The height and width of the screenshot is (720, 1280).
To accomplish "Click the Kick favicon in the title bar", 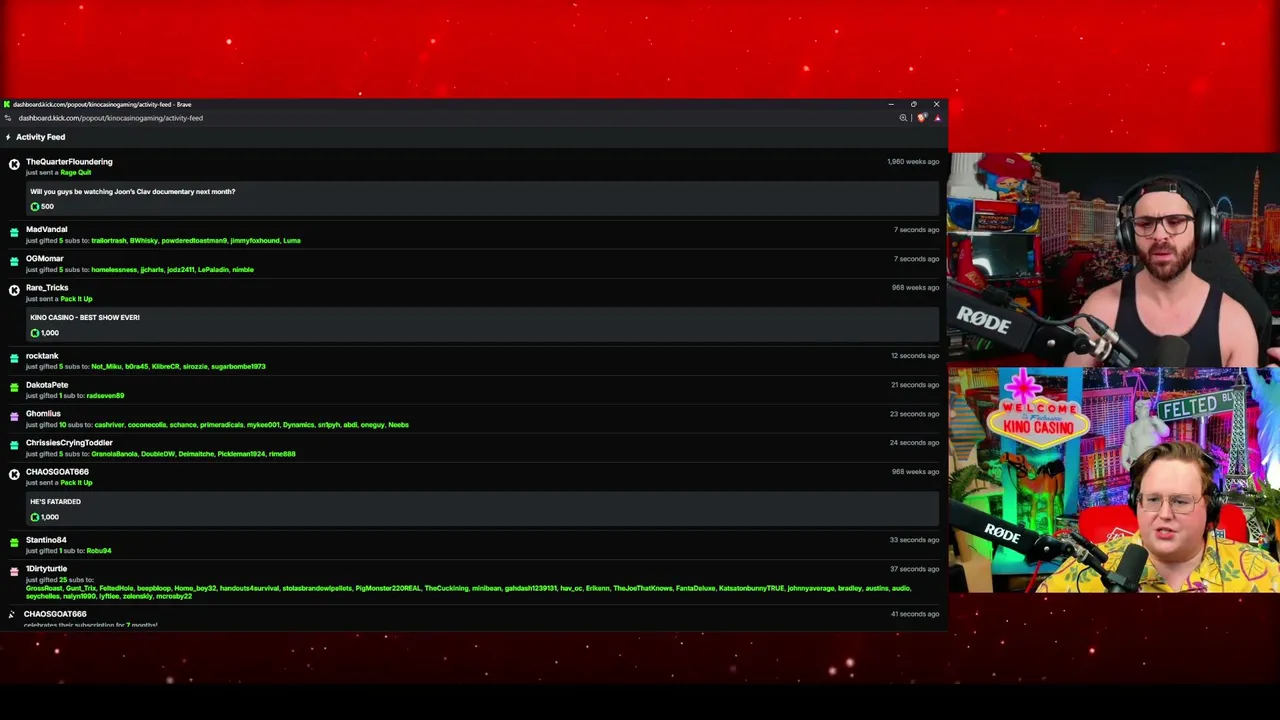I will click(7, 104).
